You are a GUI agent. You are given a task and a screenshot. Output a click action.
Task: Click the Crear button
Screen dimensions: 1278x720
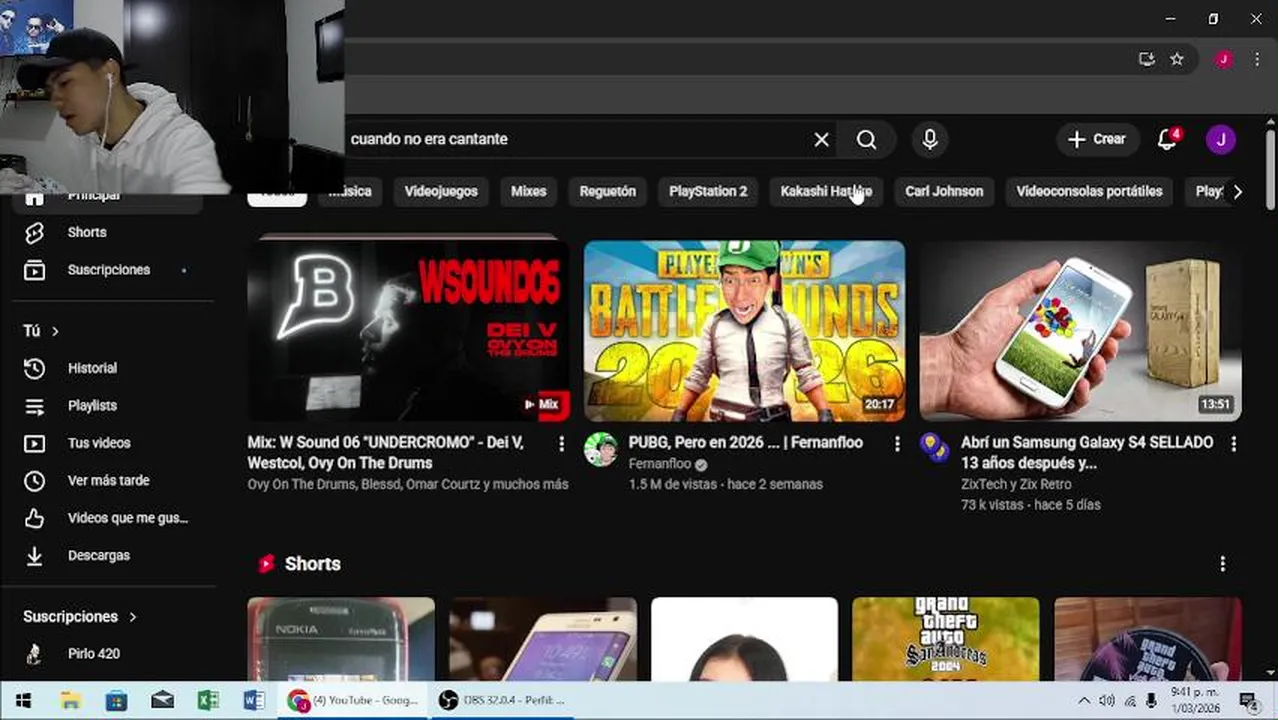point(1097,139)
